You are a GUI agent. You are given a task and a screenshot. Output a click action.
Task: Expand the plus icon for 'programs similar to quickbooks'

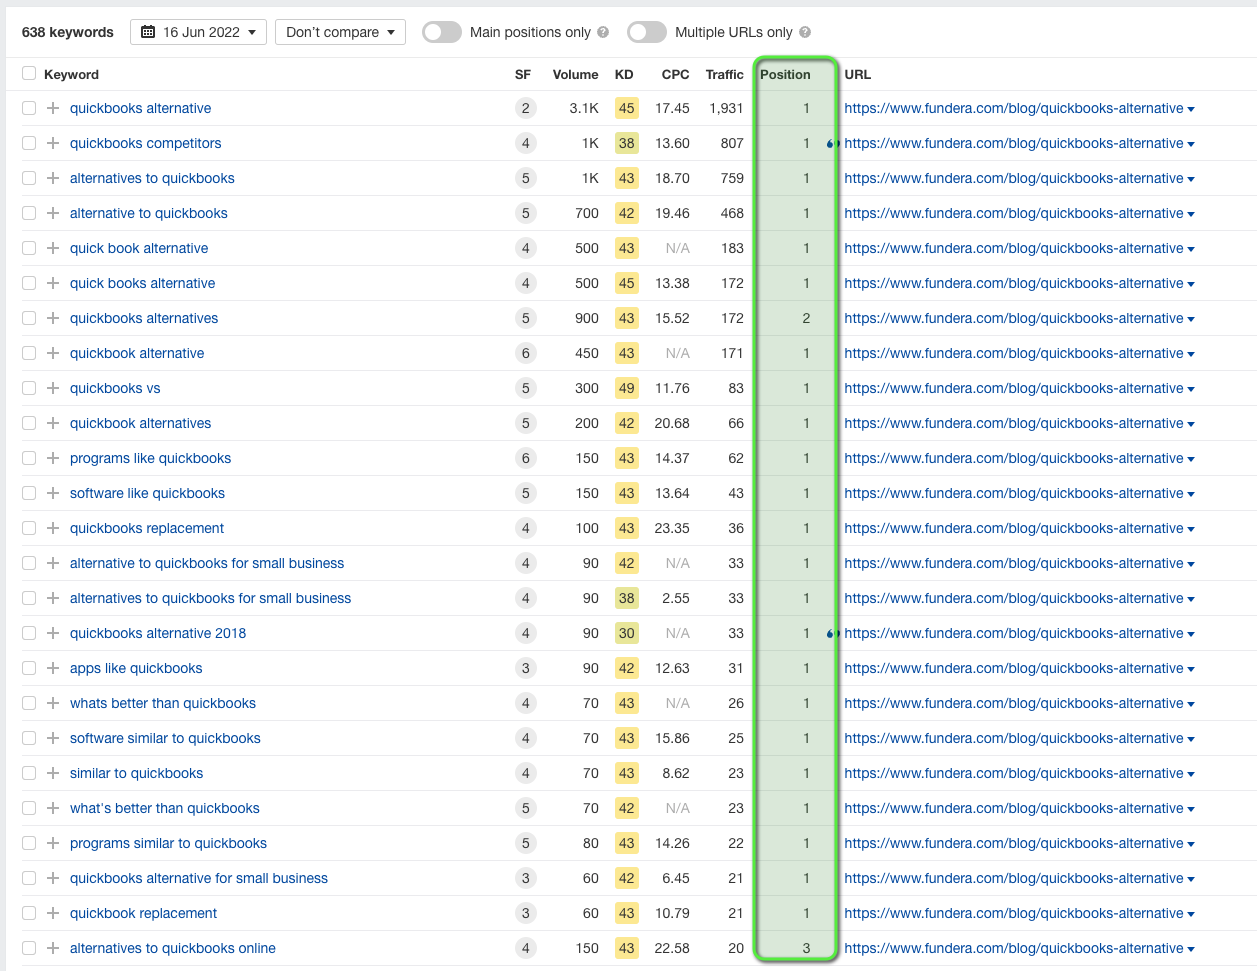53,843
